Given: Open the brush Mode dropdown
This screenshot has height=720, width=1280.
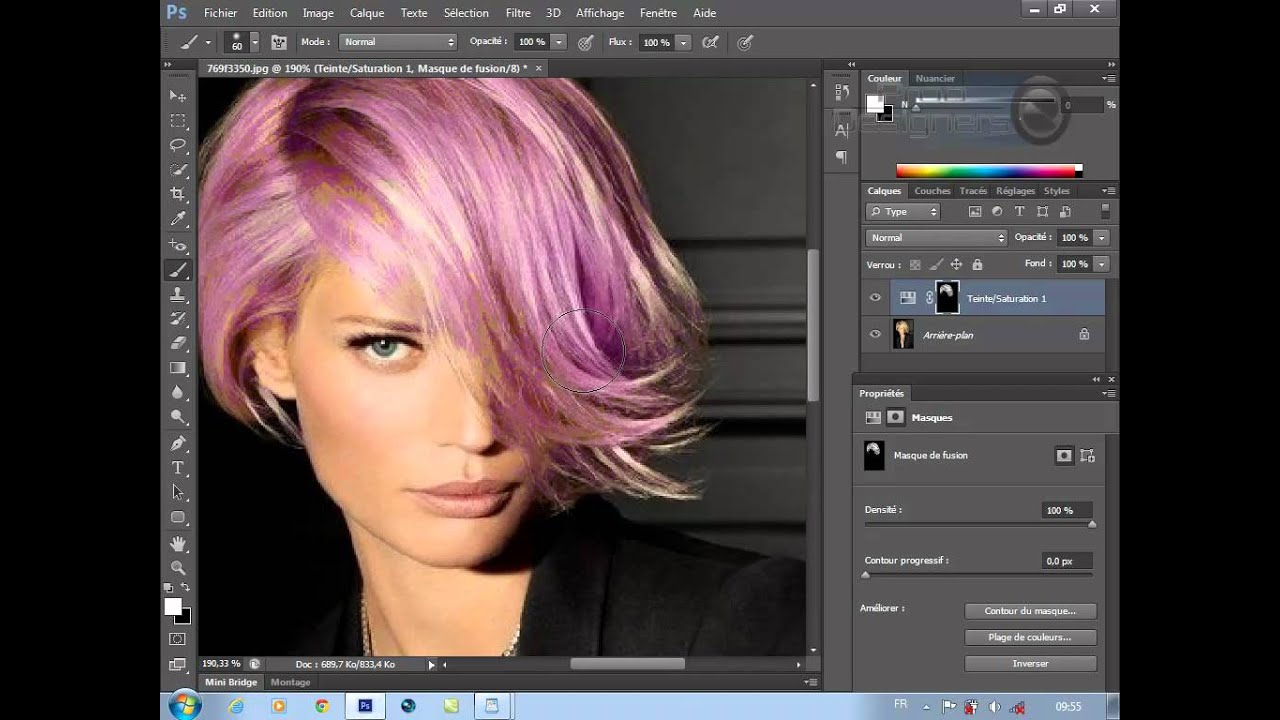Looking at the screenshot, I should [397, 42].
